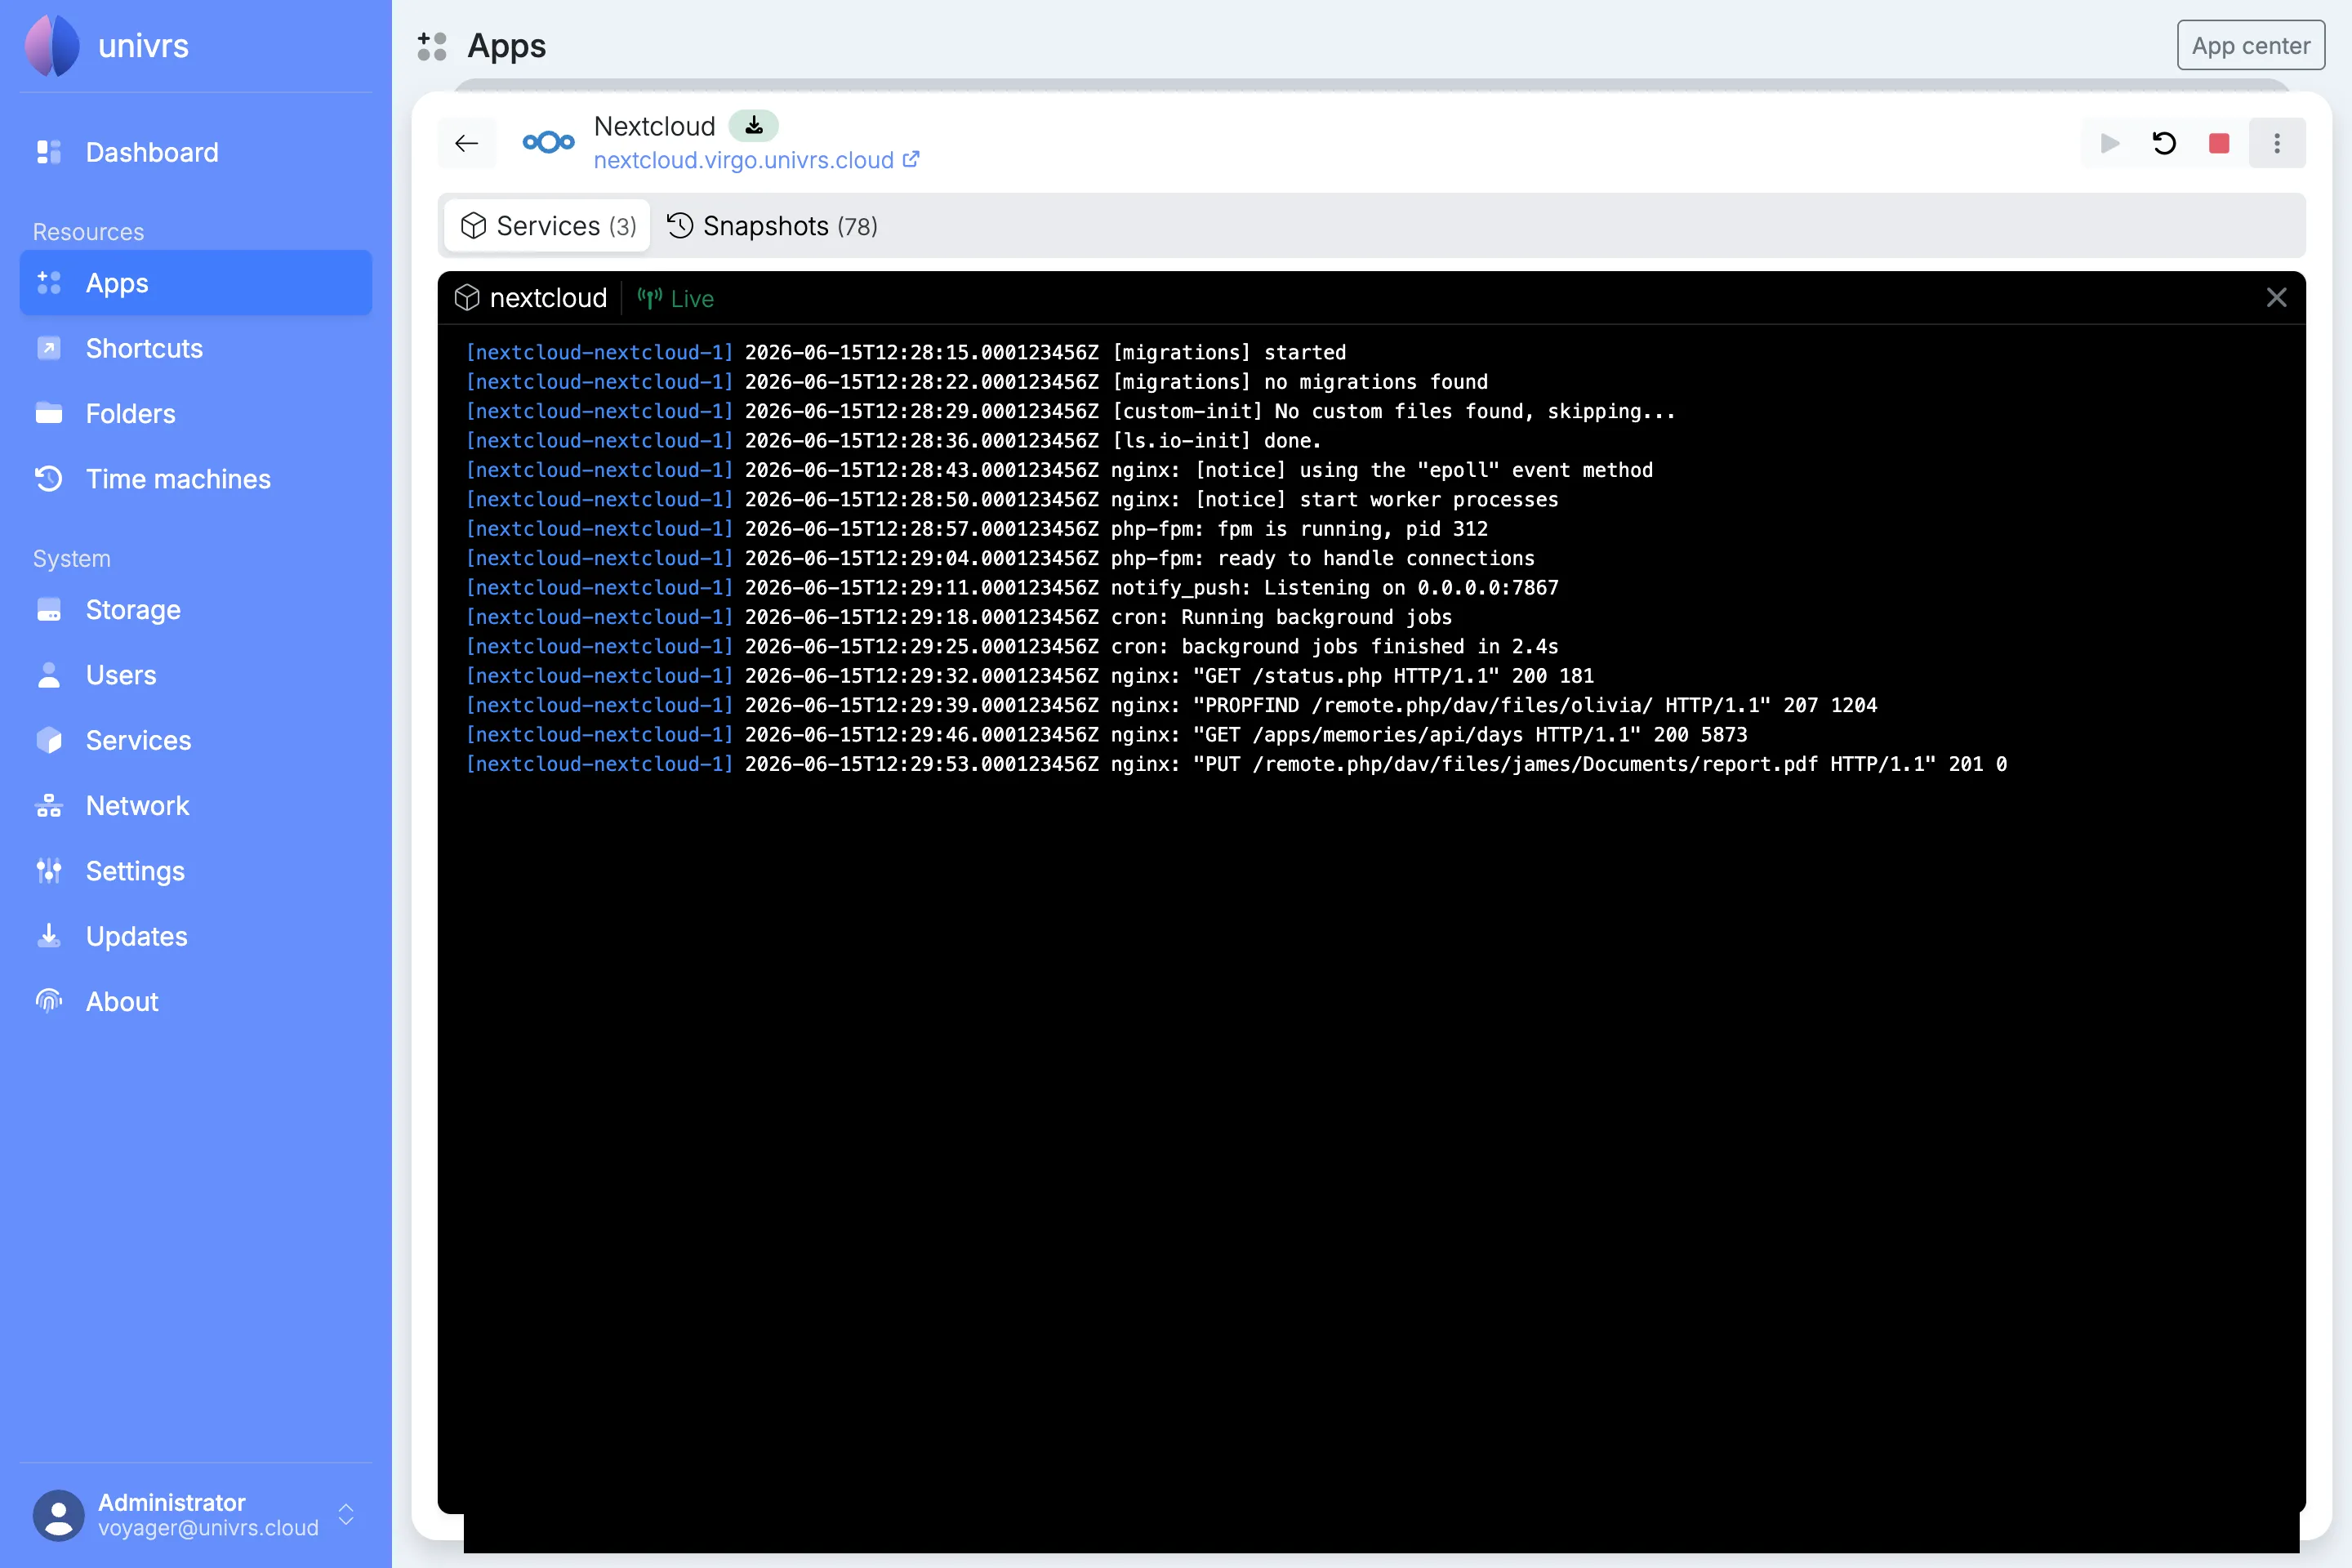Close the nextcloud log viewer
2352x1568 pixels.
click(x=2277, y=298)
